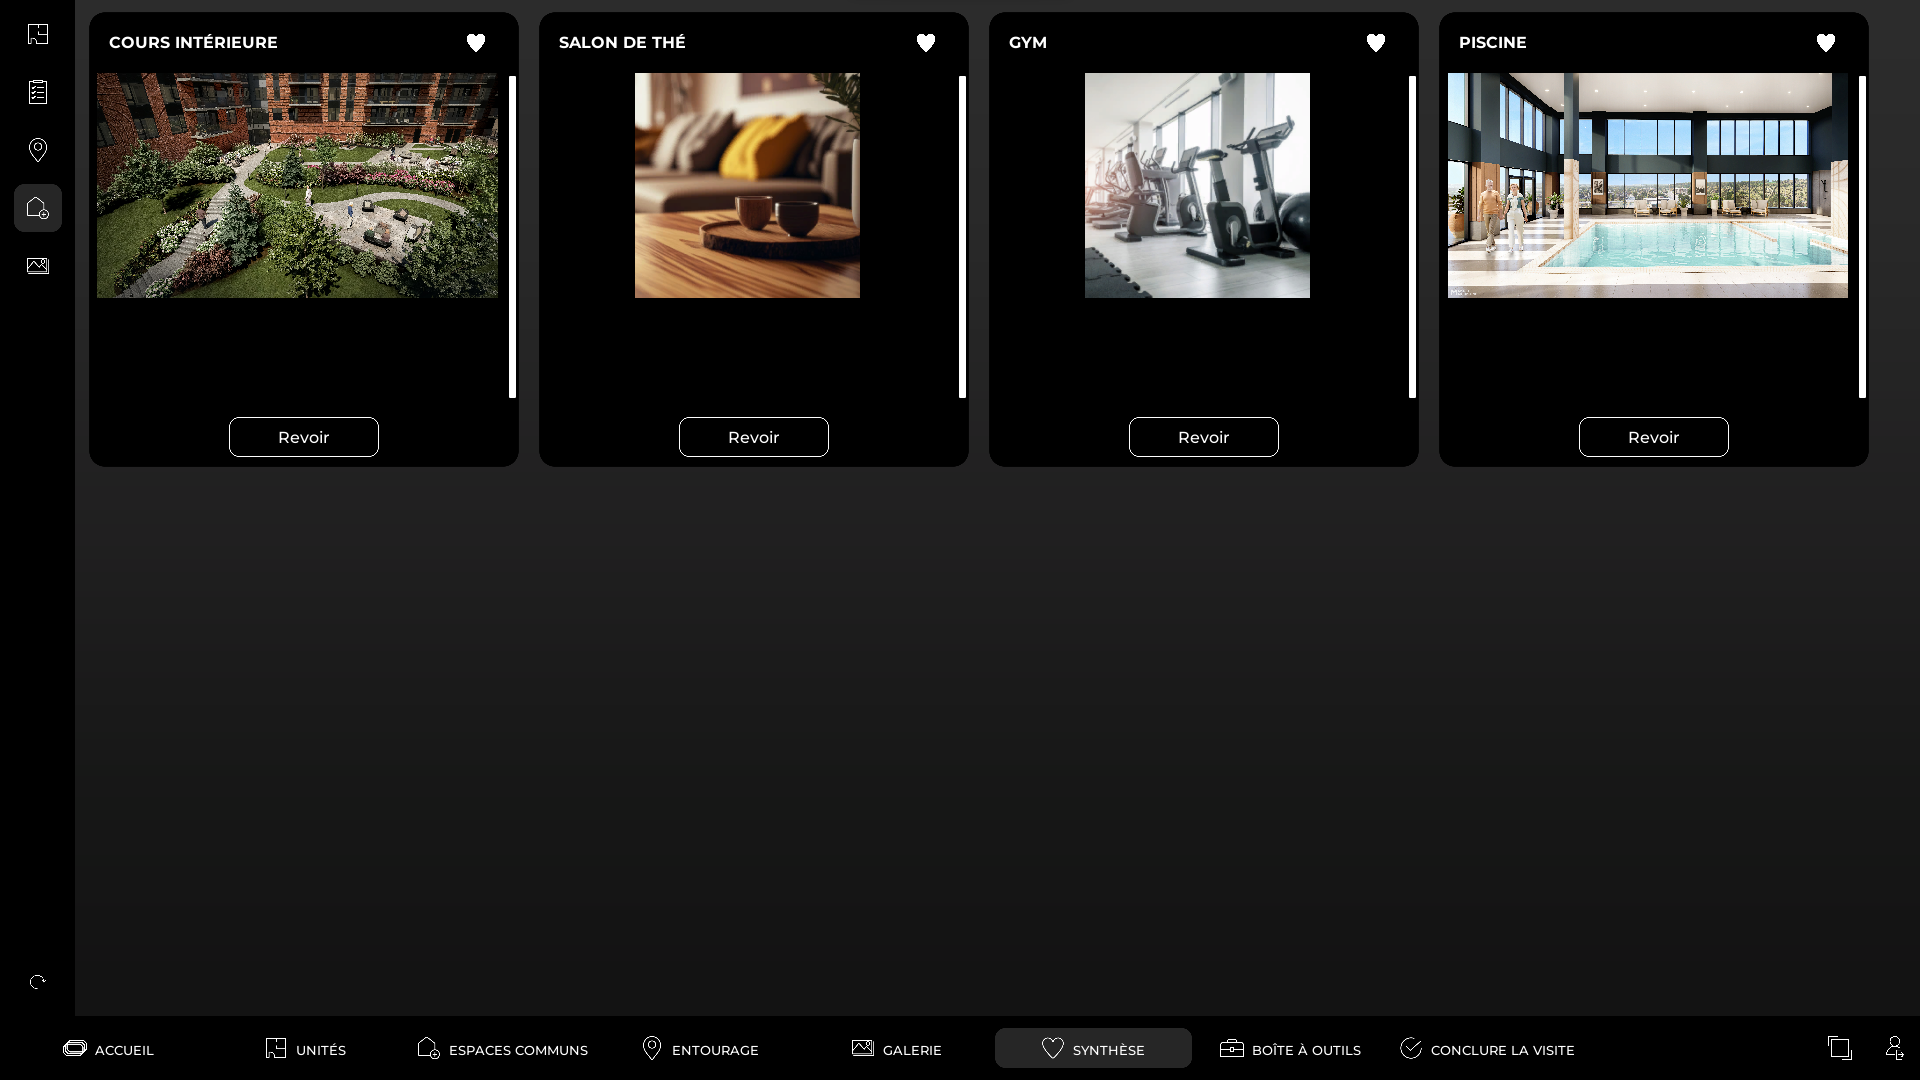This screenshot has height=1080, width=1920.
Task: Click the GYM card title
Action: pyautogui.click(x=1028, y=43)
